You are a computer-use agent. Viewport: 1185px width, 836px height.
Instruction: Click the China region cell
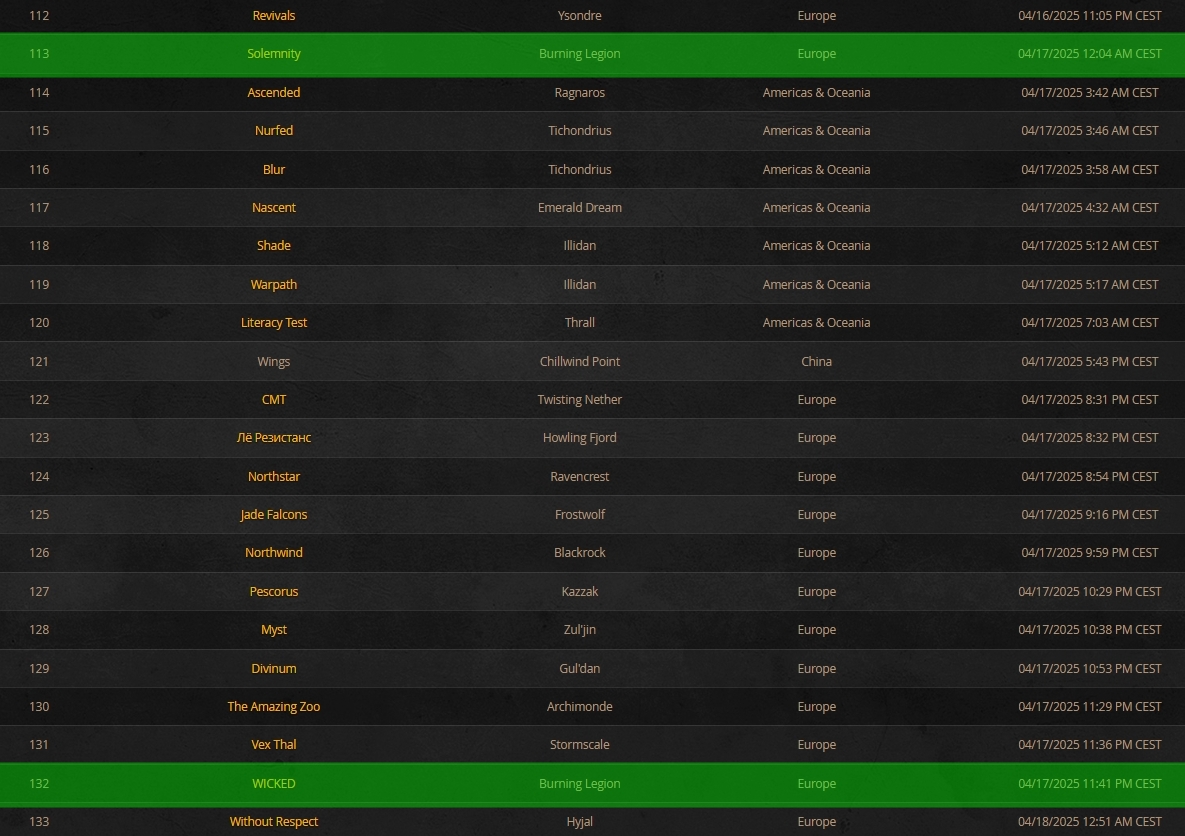(x=816, y=362)
